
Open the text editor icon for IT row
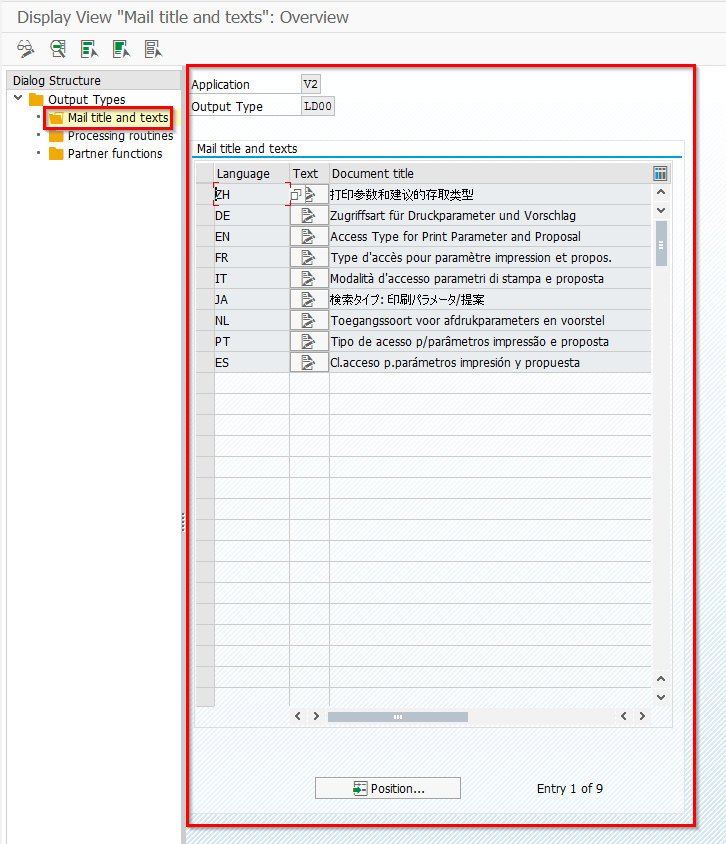(x=309, y=278)
